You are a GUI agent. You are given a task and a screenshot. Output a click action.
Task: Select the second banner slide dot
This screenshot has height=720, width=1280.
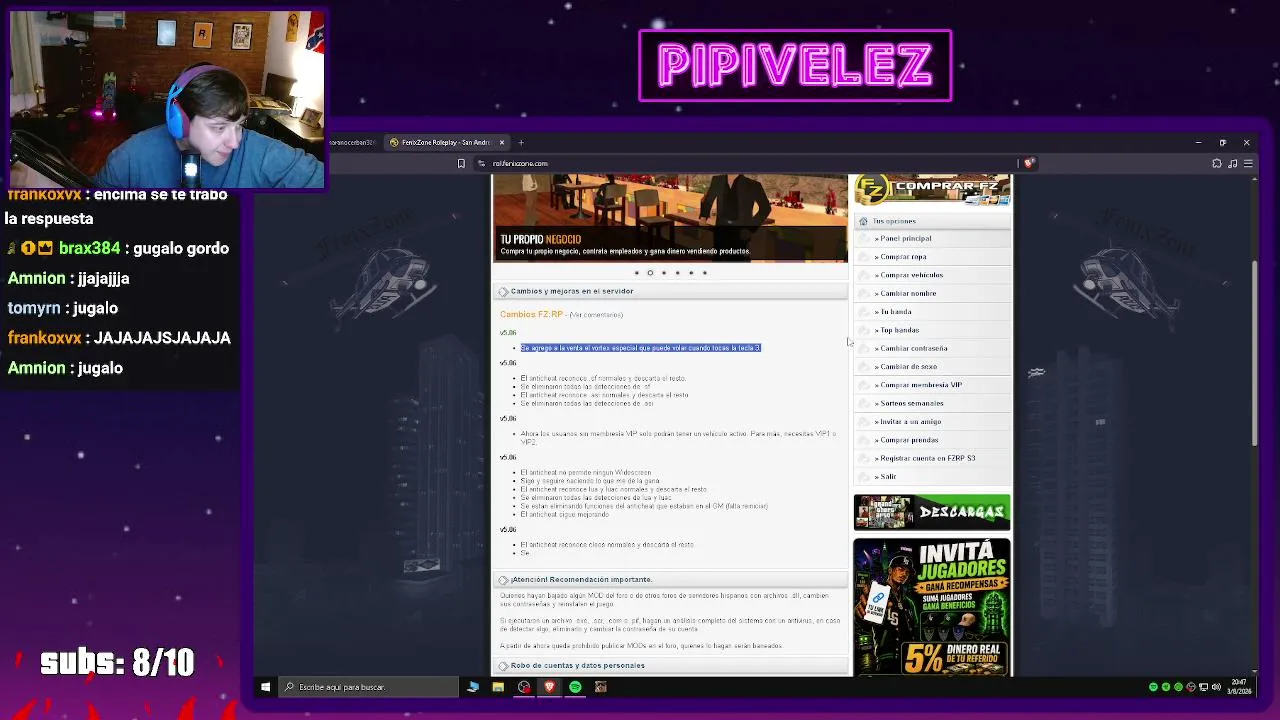point(650,273)
